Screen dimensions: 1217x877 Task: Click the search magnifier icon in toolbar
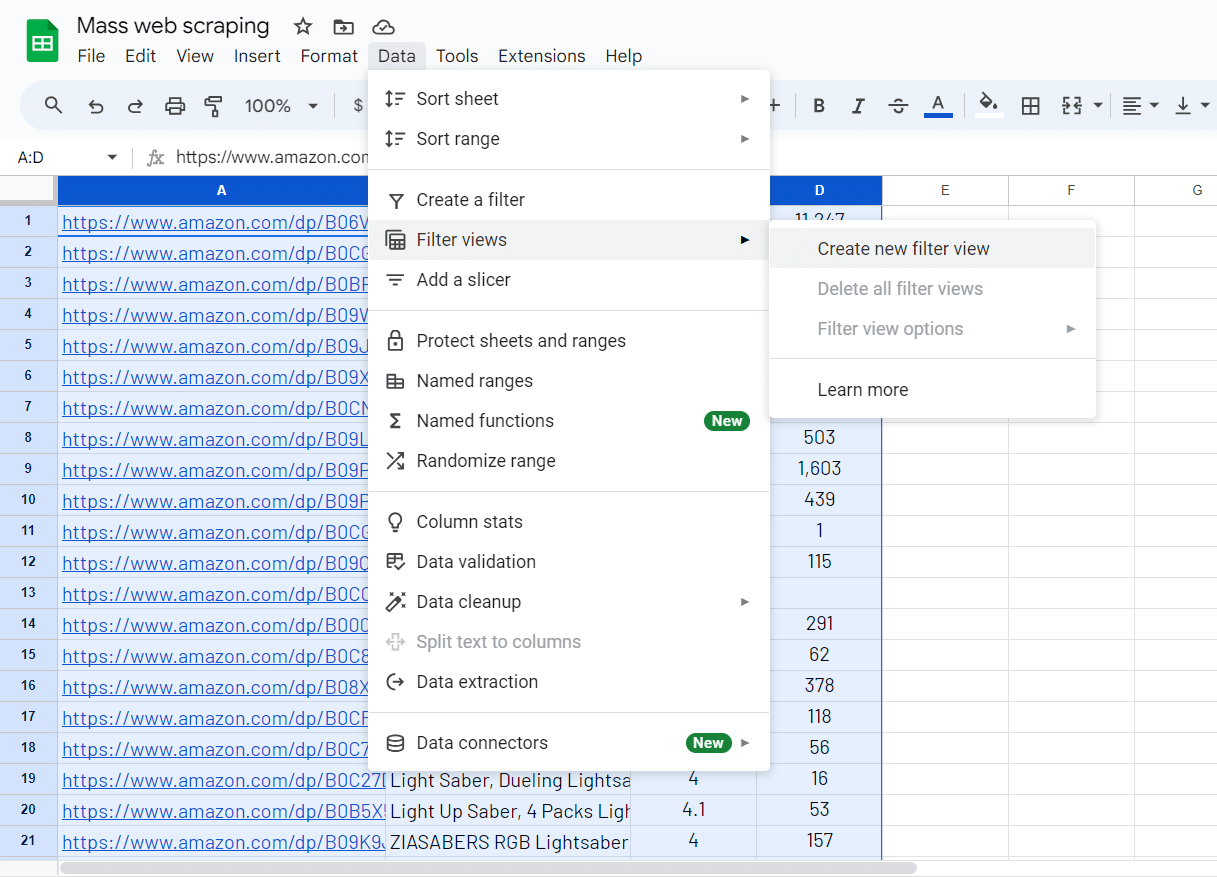click(x=54, y=106)
